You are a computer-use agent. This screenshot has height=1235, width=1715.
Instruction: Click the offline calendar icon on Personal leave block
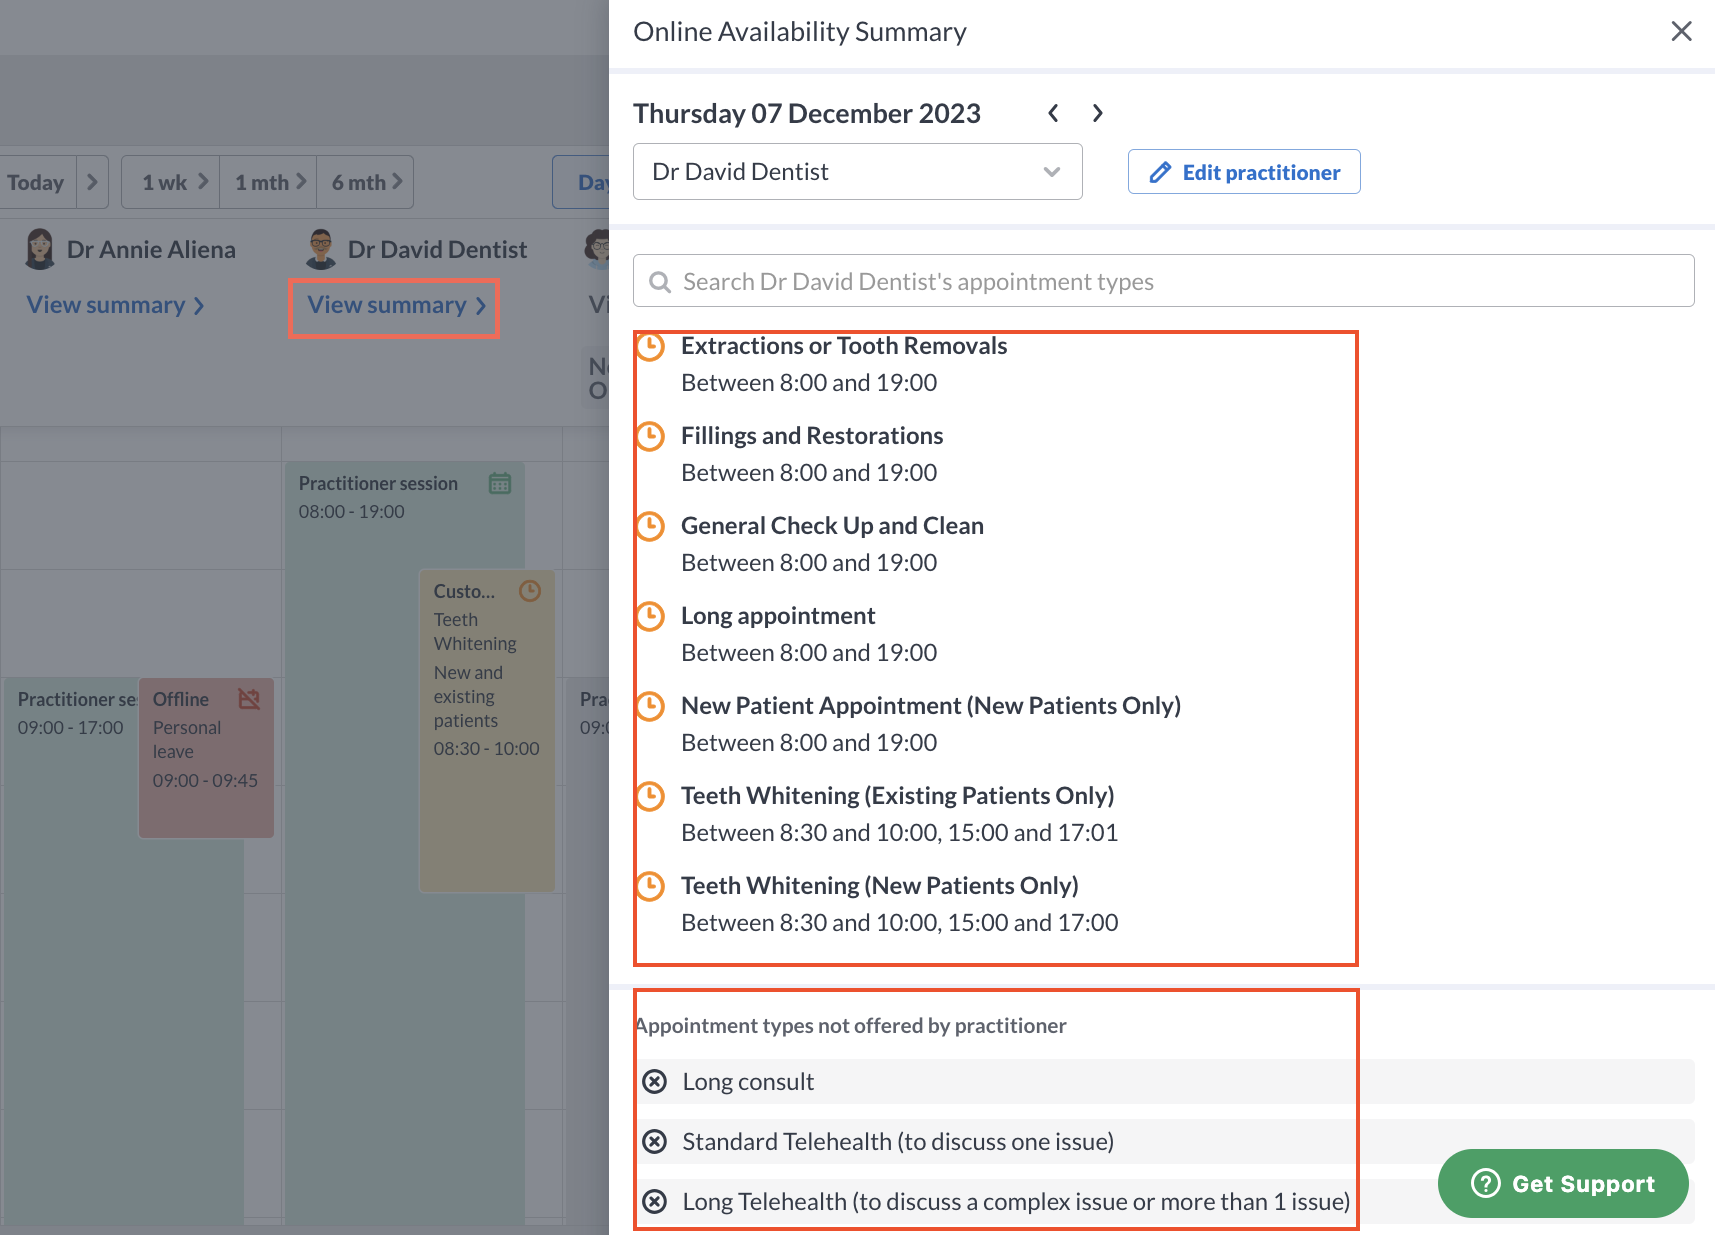click(249, 699)
